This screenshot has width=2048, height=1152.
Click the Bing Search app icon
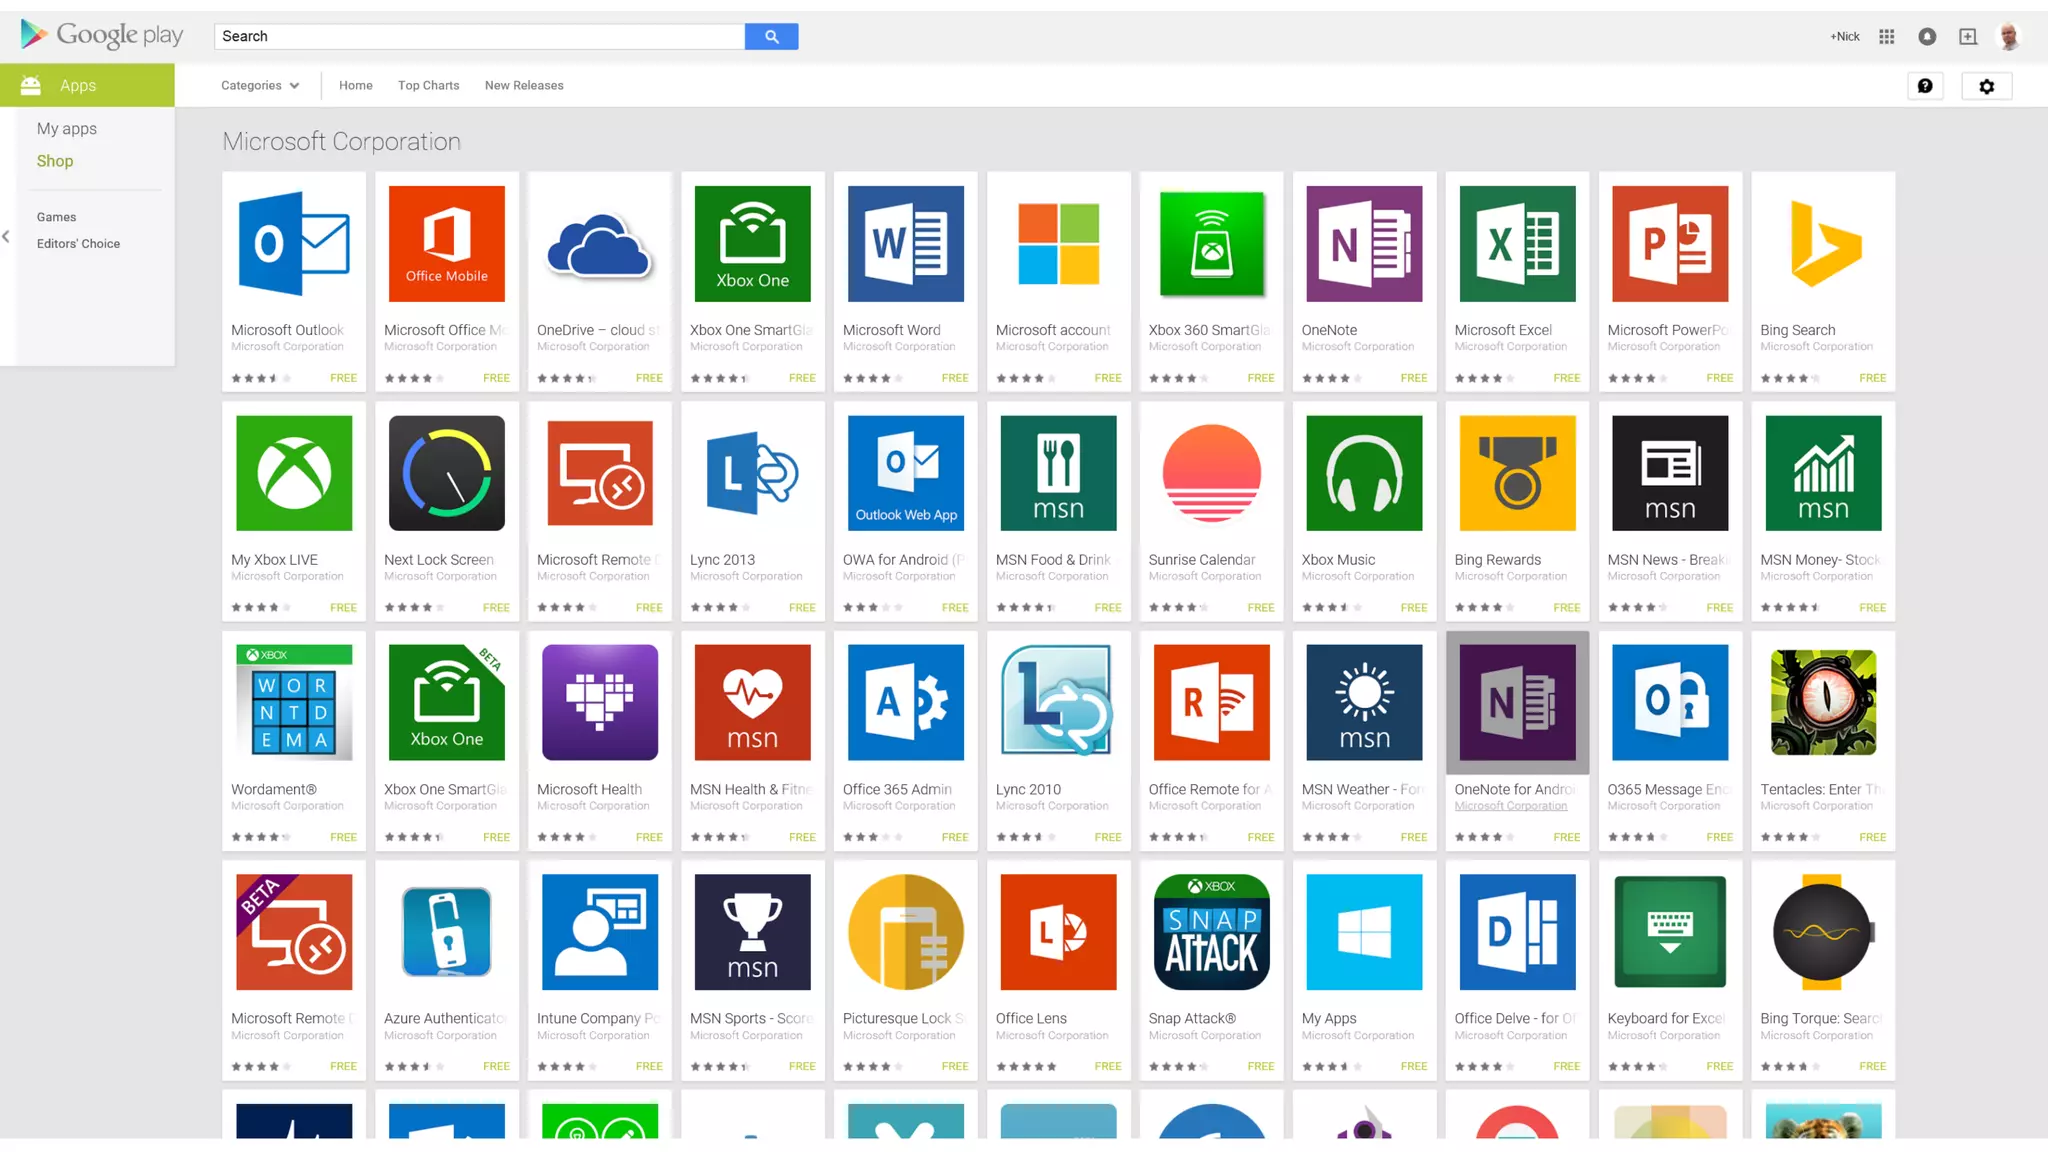pos(1823,244)
